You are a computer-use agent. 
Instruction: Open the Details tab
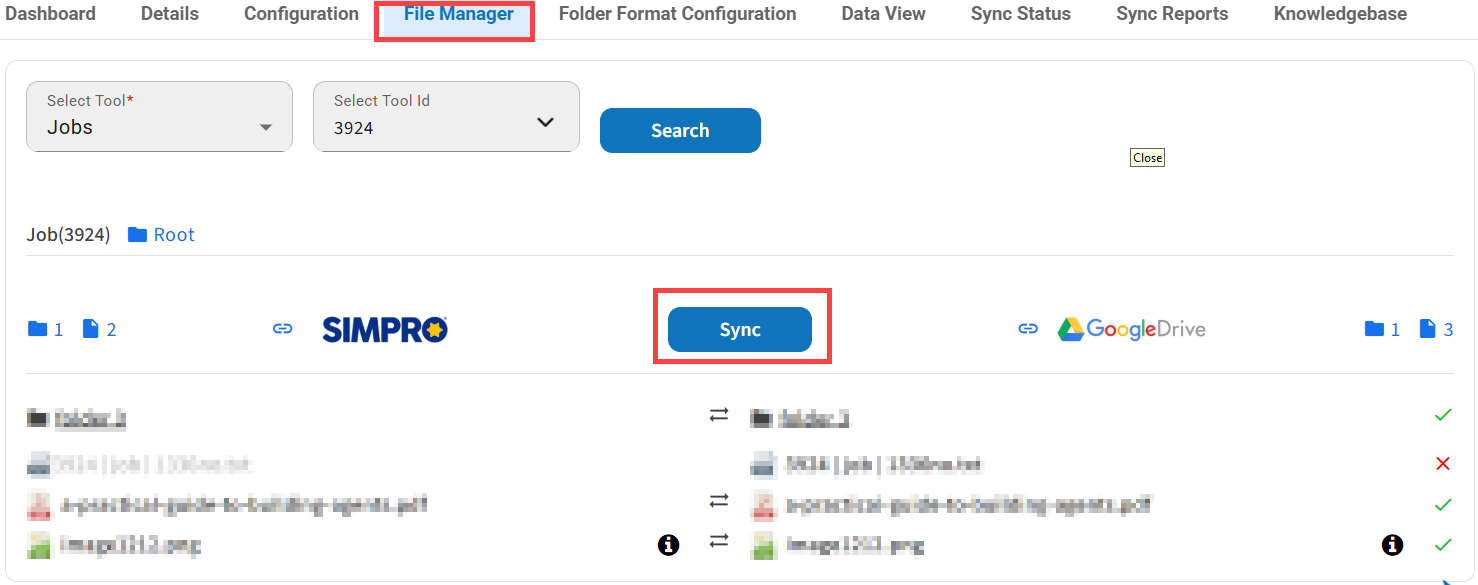coord(170,14)
